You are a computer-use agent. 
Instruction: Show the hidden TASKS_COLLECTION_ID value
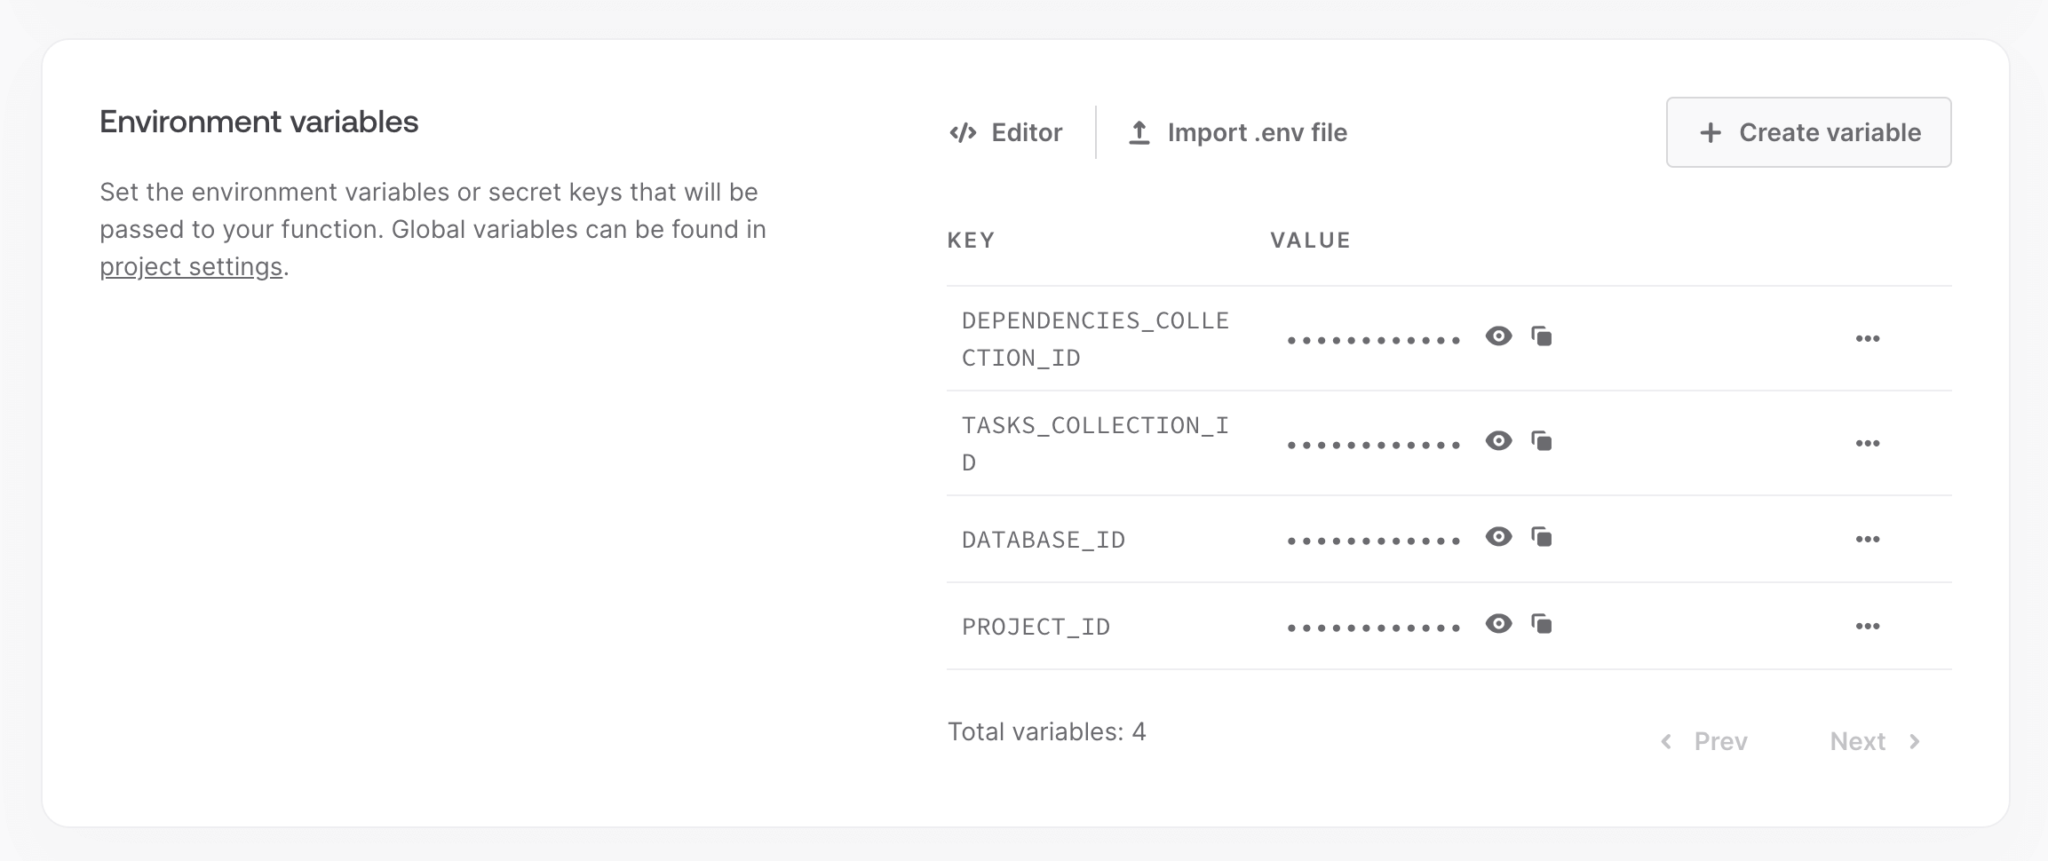tap(1498, 441)
